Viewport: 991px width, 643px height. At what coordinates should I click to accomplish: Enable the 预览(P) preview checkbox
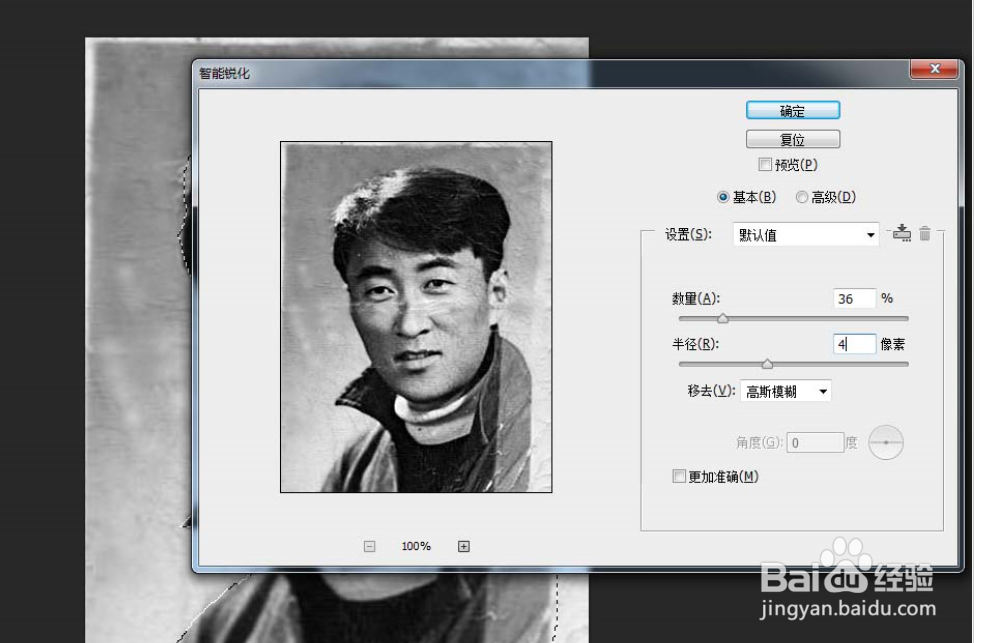click(x=765, y=164)
